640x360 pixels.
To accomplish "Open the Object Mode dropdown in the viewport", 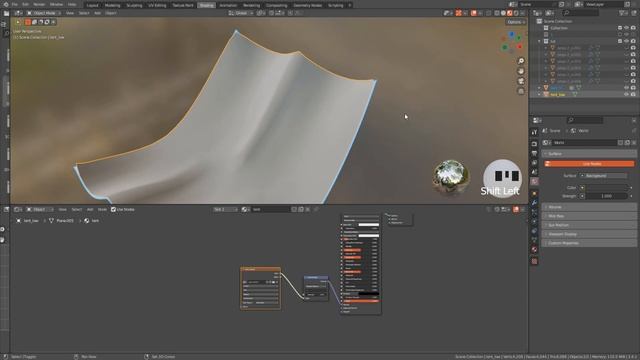I will [44, 13].
